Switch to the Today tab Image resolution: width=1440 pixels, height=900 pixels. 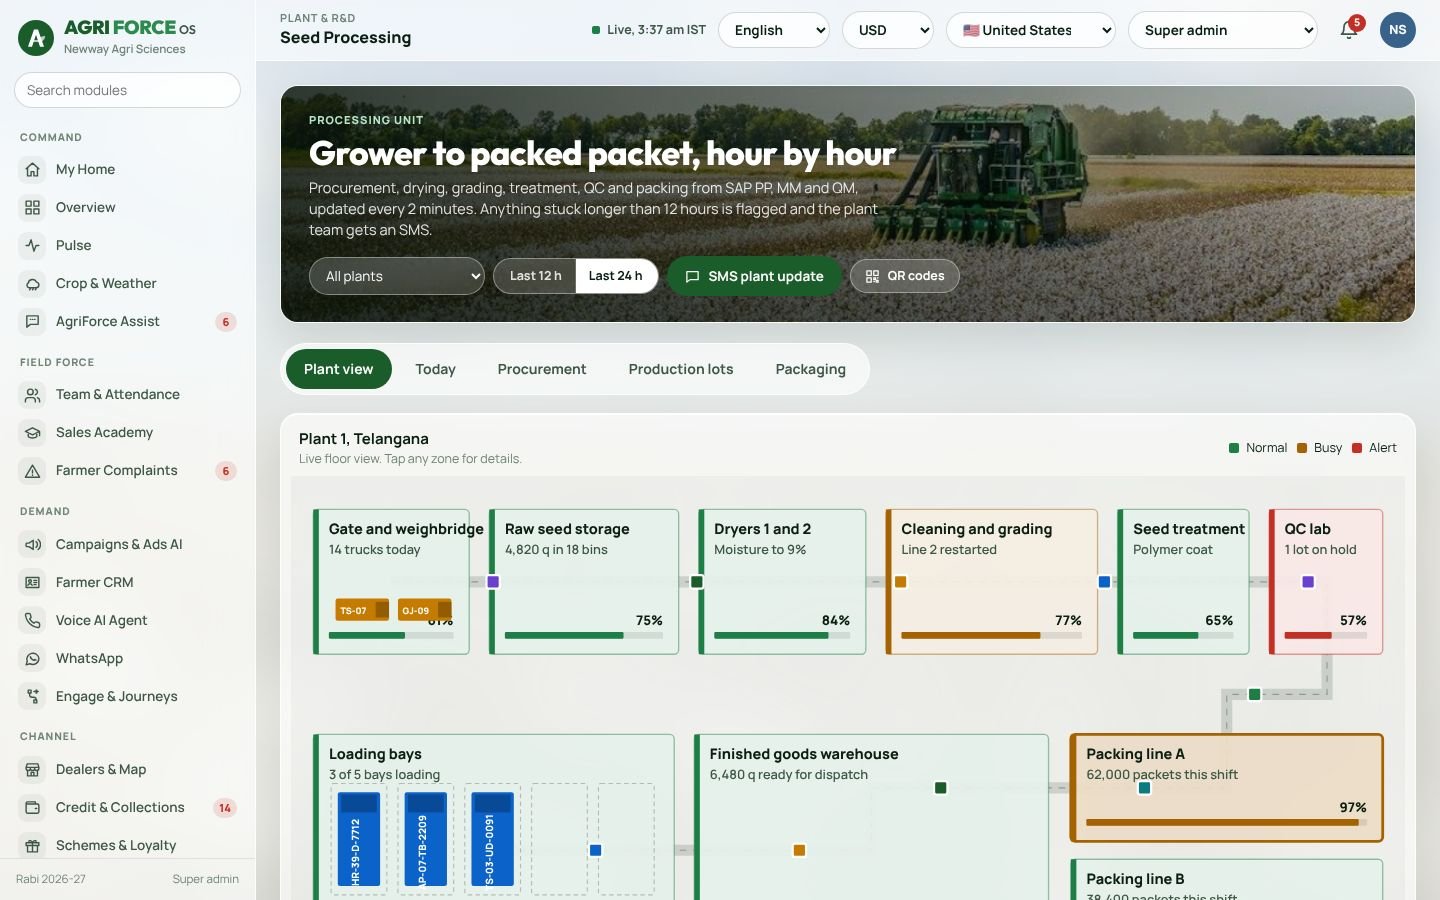[436, 369]
